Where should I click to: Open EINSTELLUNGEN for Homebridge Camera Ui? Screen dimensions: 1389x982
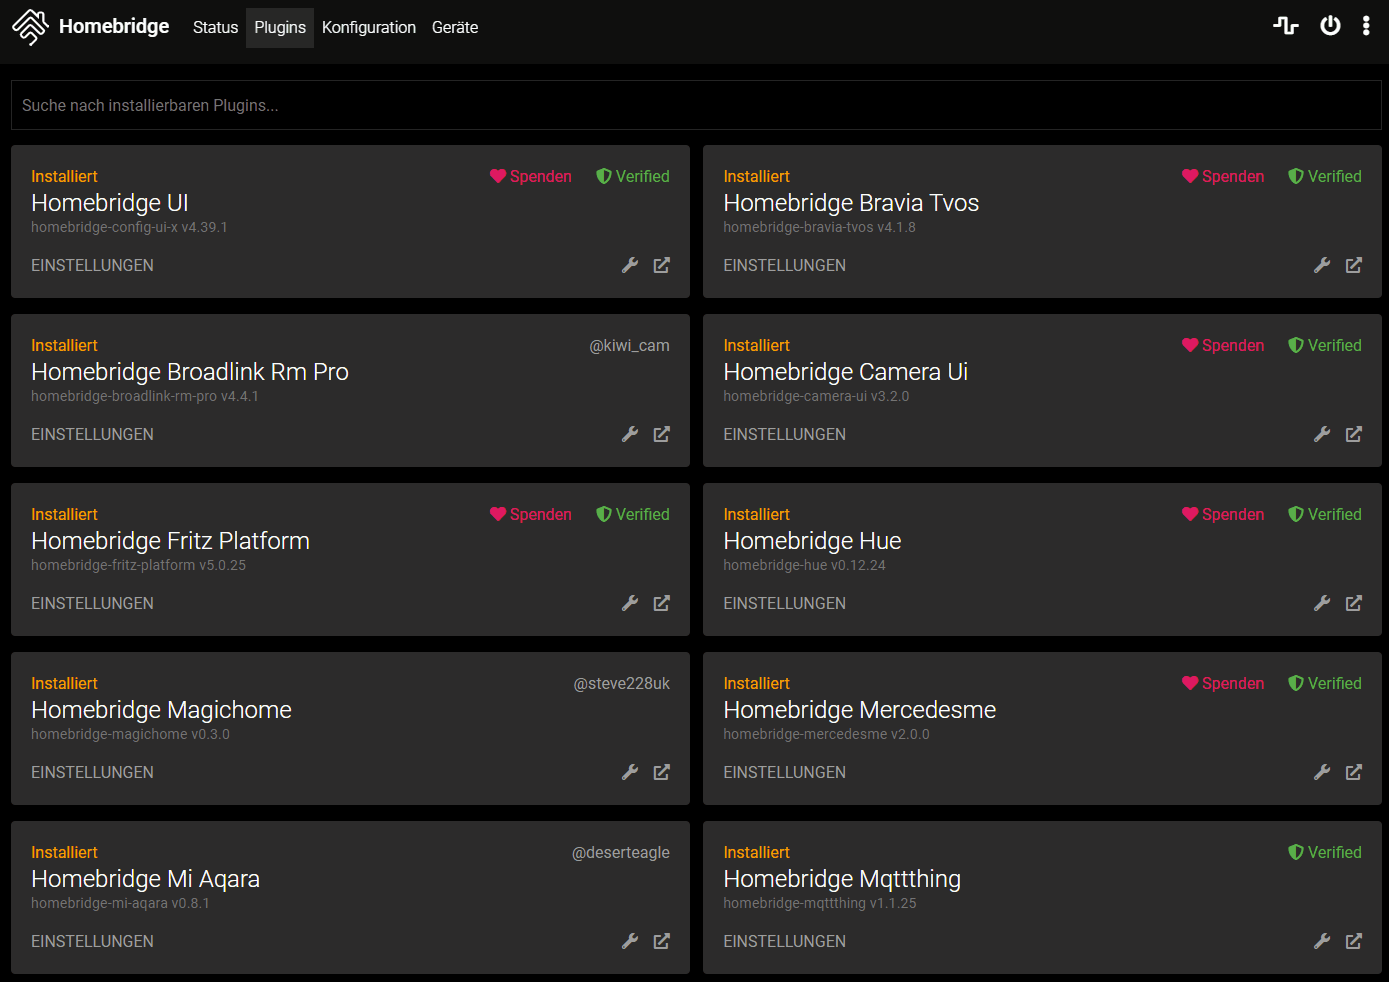pos(785,434)
